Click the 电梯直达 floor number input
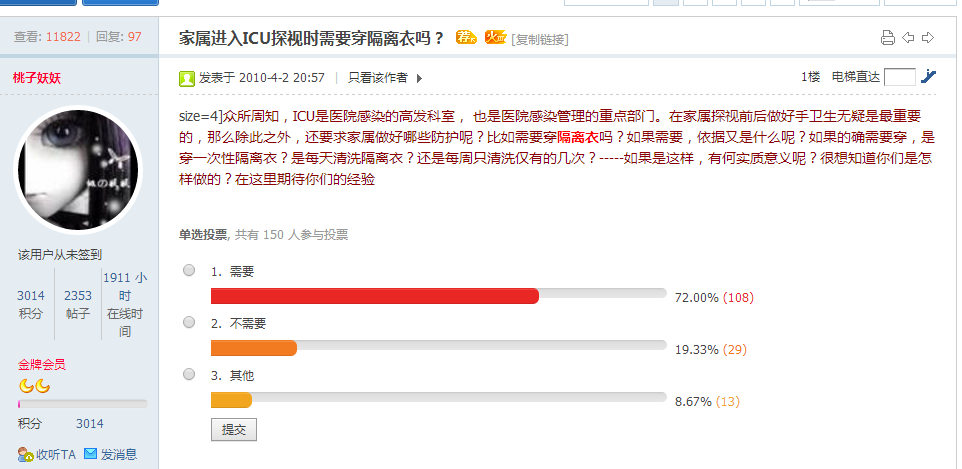This screenshot has height=469, width=962. 899,76
